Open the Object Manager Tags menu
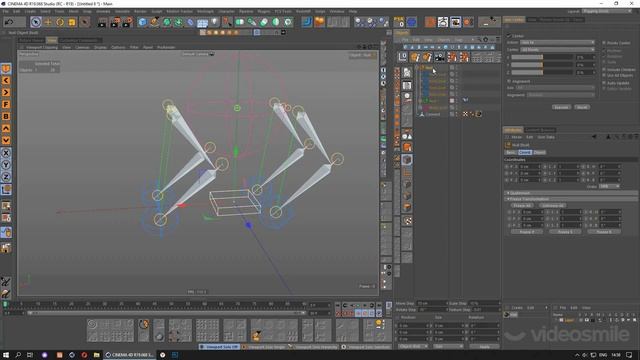 coord(458,40)
